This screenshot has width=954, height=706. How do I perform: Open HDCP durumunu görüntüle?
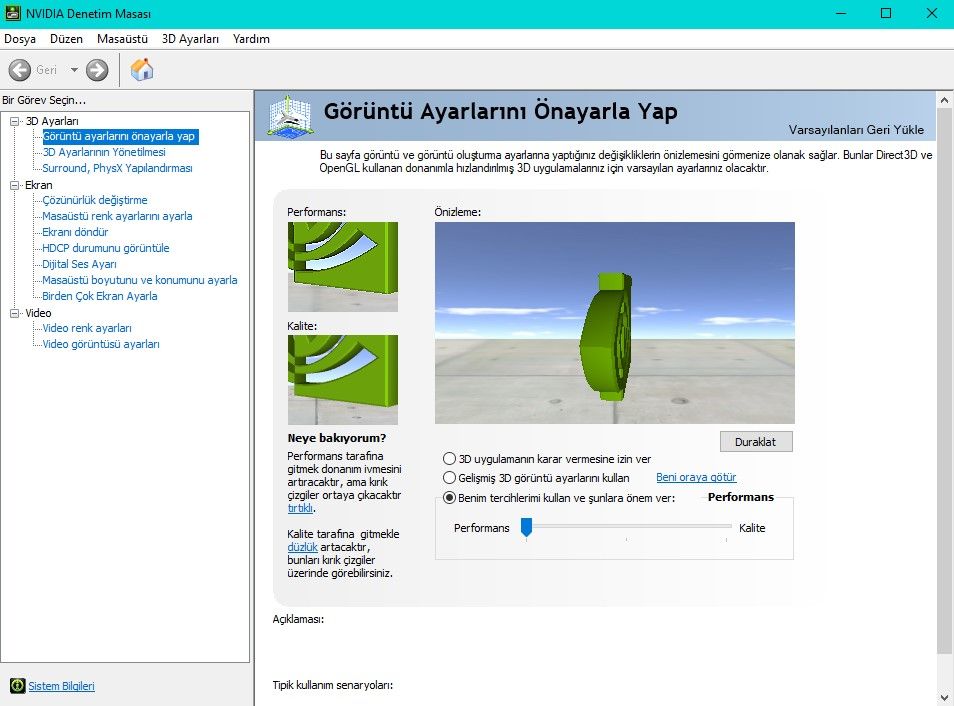(x=106, y=248)
